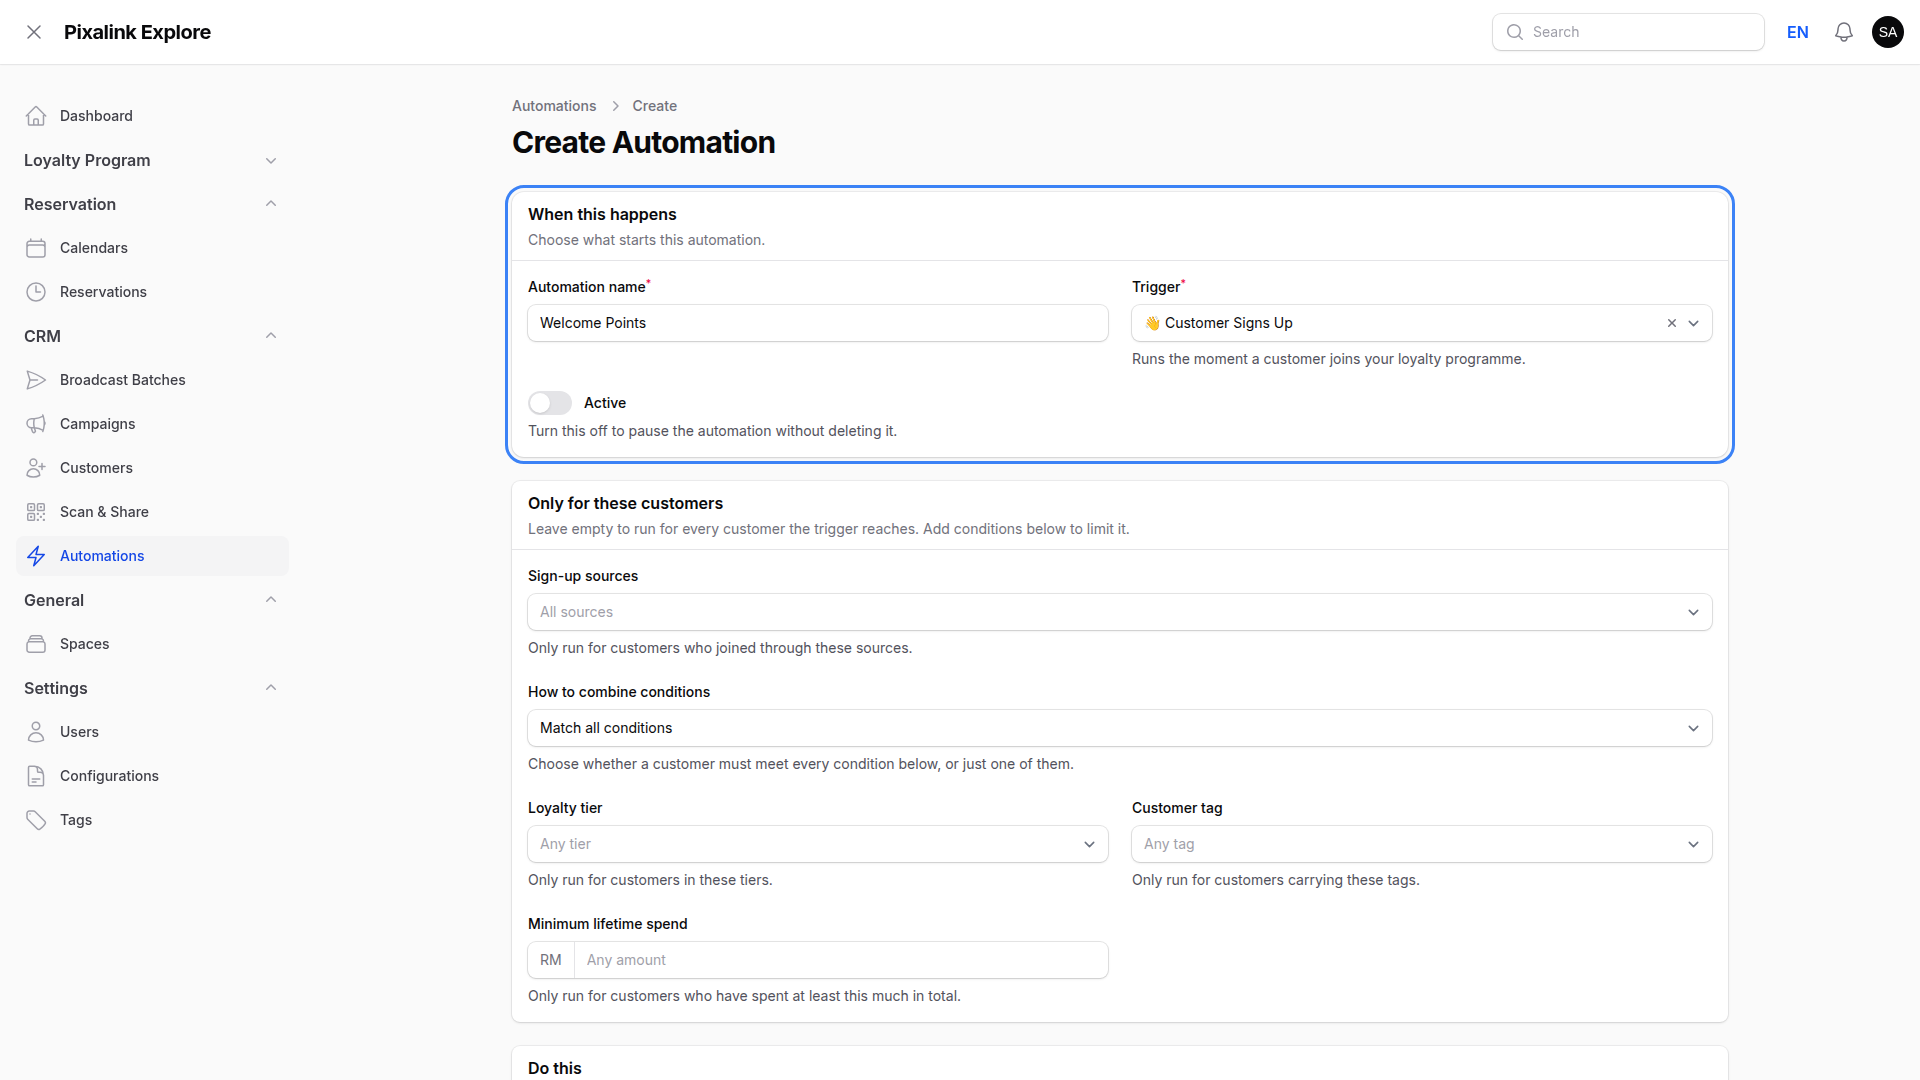Viewport: 1920px width, 1080px height.
Task: Toggle the Active switch on
Action: (550, 403)
